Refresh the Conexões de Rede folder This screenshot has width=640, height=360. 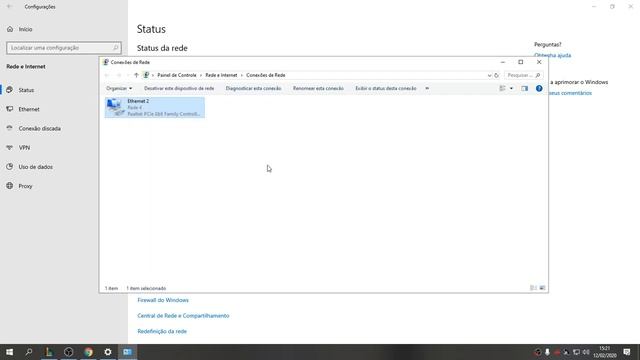click(x=496, y=75)
